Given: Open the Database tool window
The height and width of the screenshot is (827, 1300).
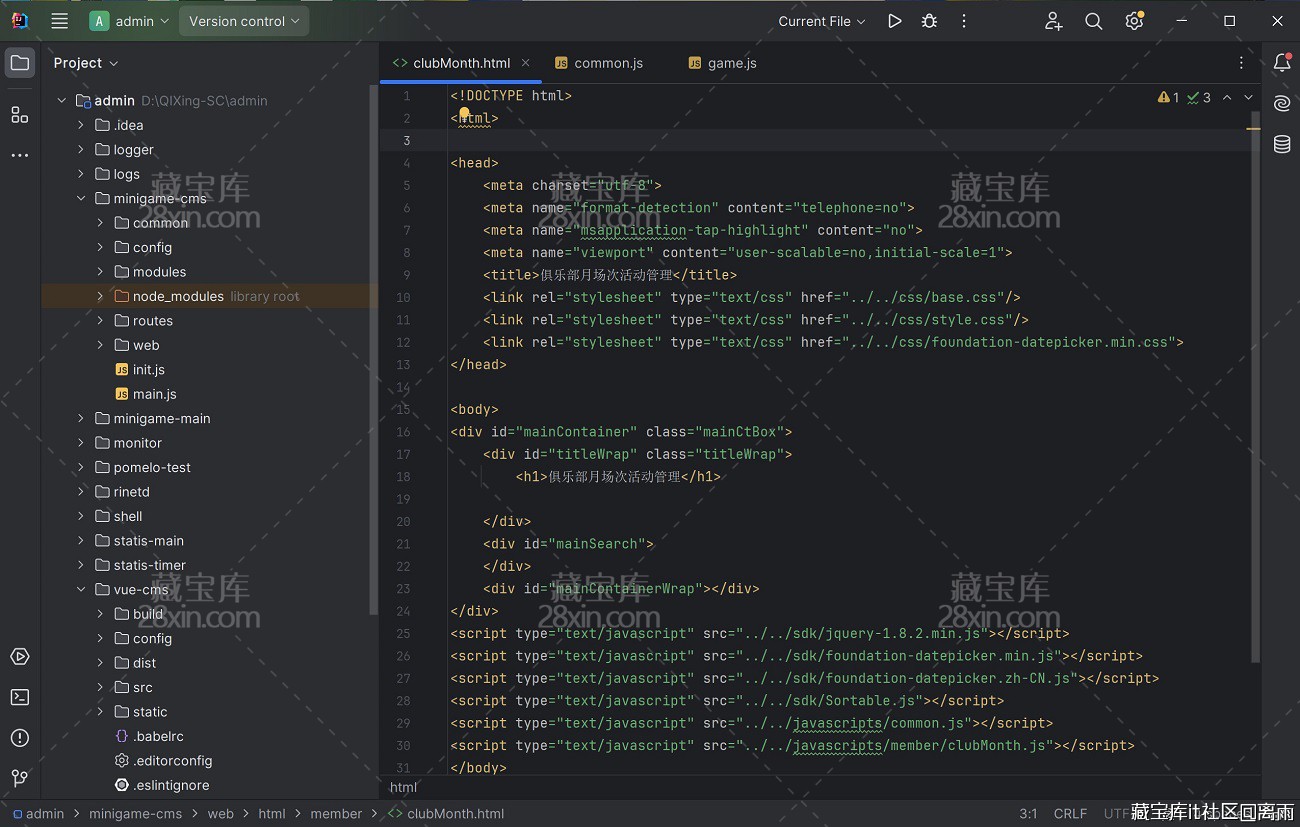Looking at the screenshot, I should tap(1281, 145).
